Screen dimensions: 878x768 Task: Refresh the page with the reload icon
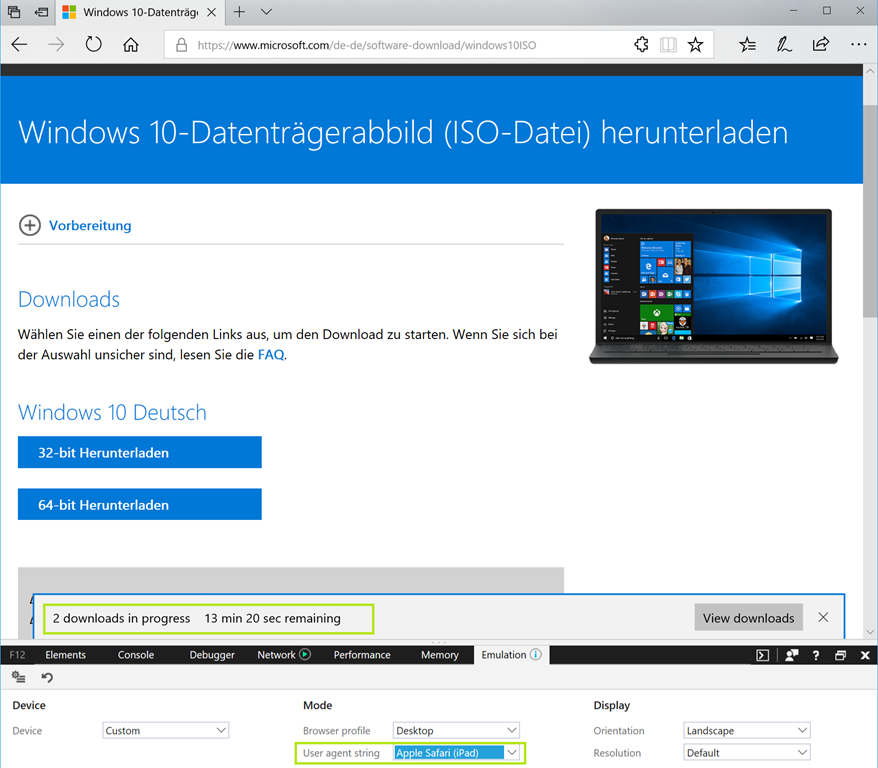[x=93, y=45]
